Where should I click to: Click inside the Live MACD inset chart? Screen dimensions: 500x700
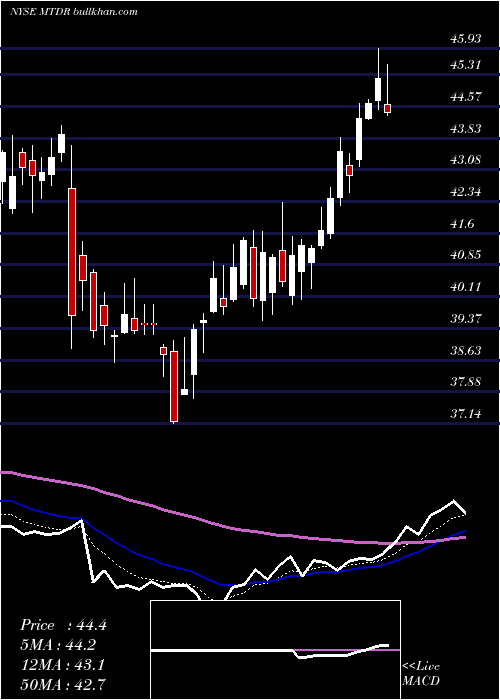tap(275, 650)
